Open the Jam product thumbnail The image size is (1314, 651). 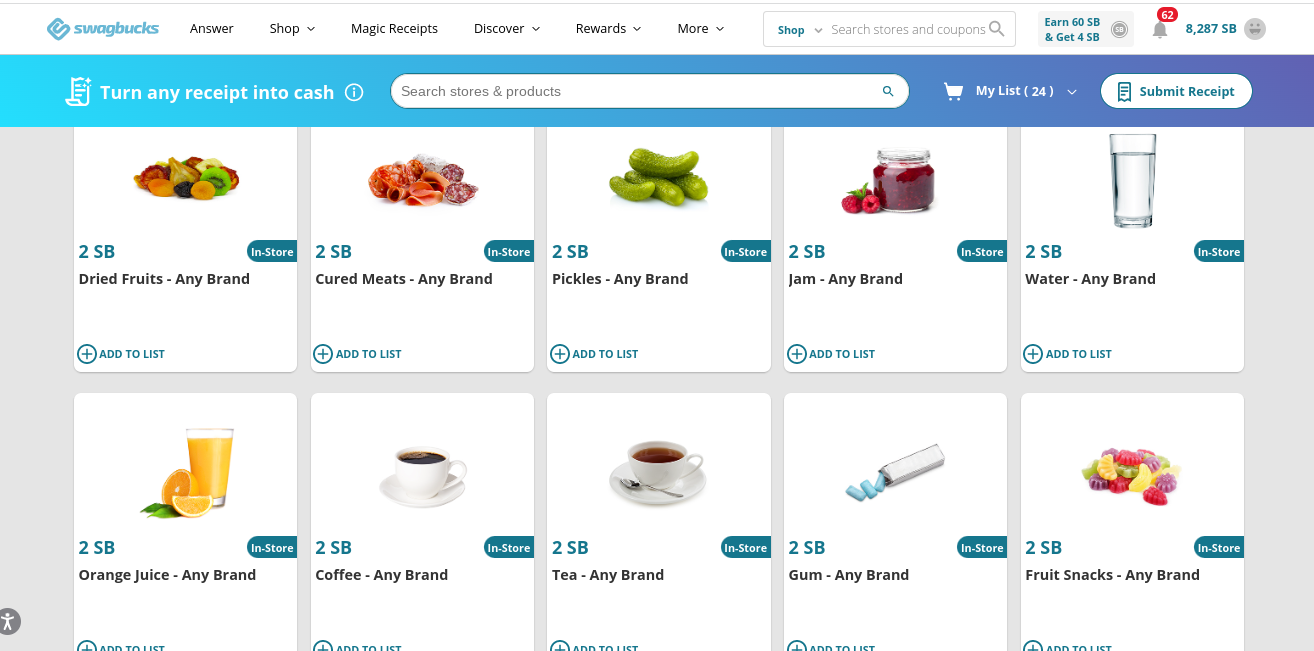(889, 181)
